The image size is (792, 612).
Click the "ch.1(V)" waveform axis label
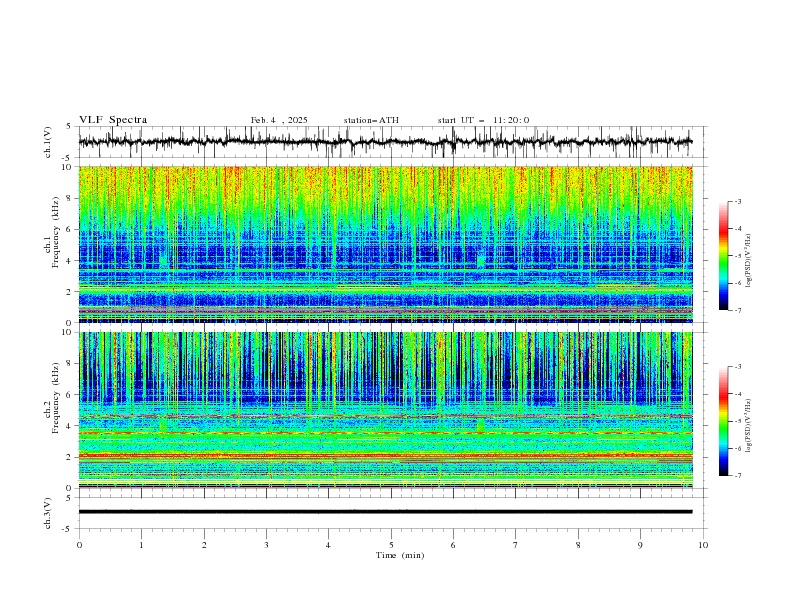[48, 142]
